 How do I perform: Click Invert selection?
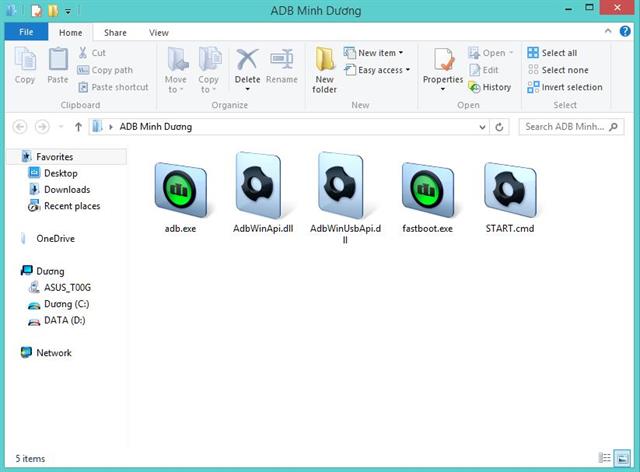click(x=564, y=87)
